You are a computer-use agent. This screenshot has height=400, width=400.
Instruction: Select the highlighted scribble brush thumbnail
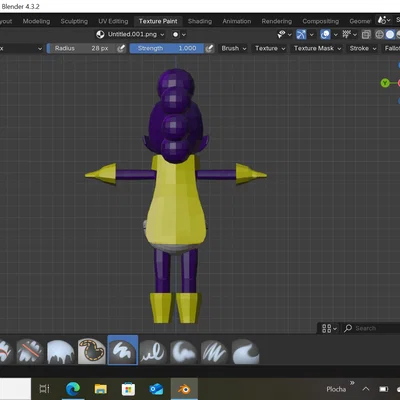[x=123, y=350]
